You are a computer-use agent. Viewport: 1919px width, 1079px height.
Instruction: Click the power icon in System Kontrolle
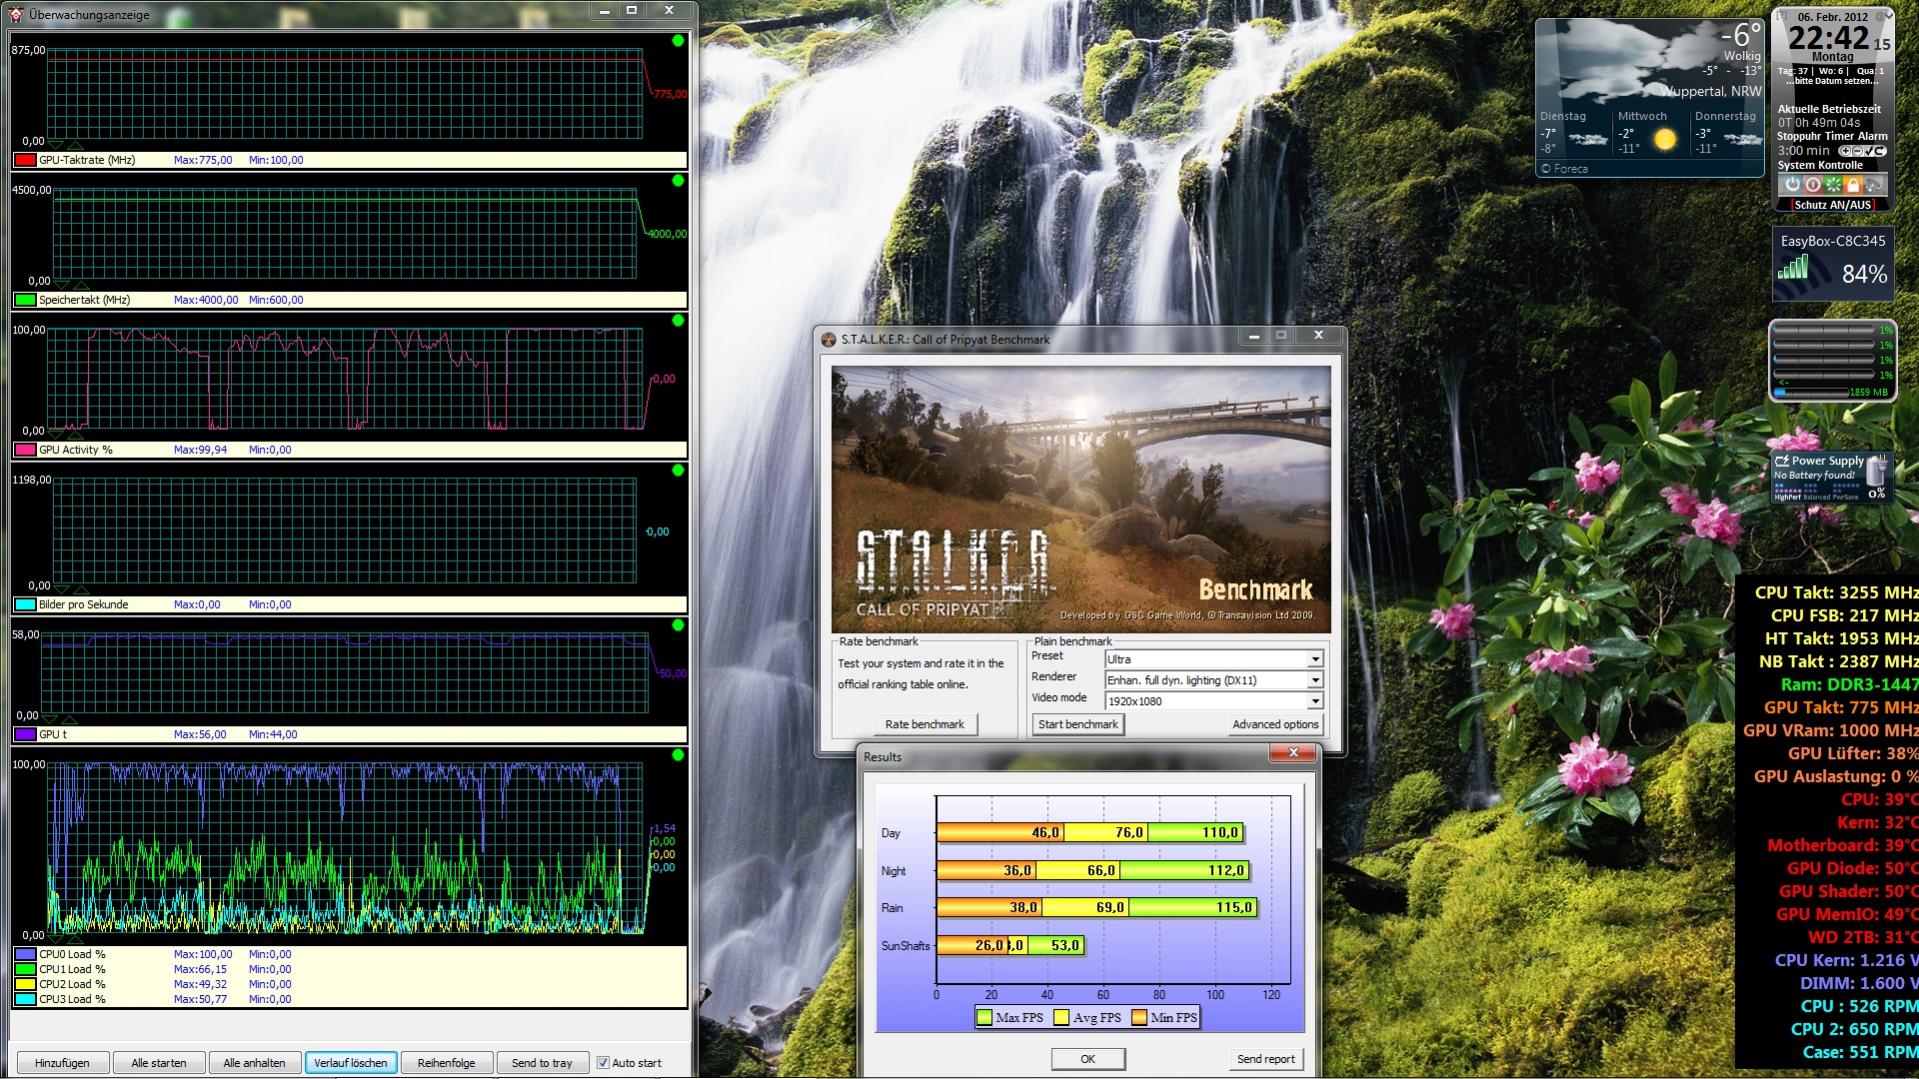(1793, 184)
